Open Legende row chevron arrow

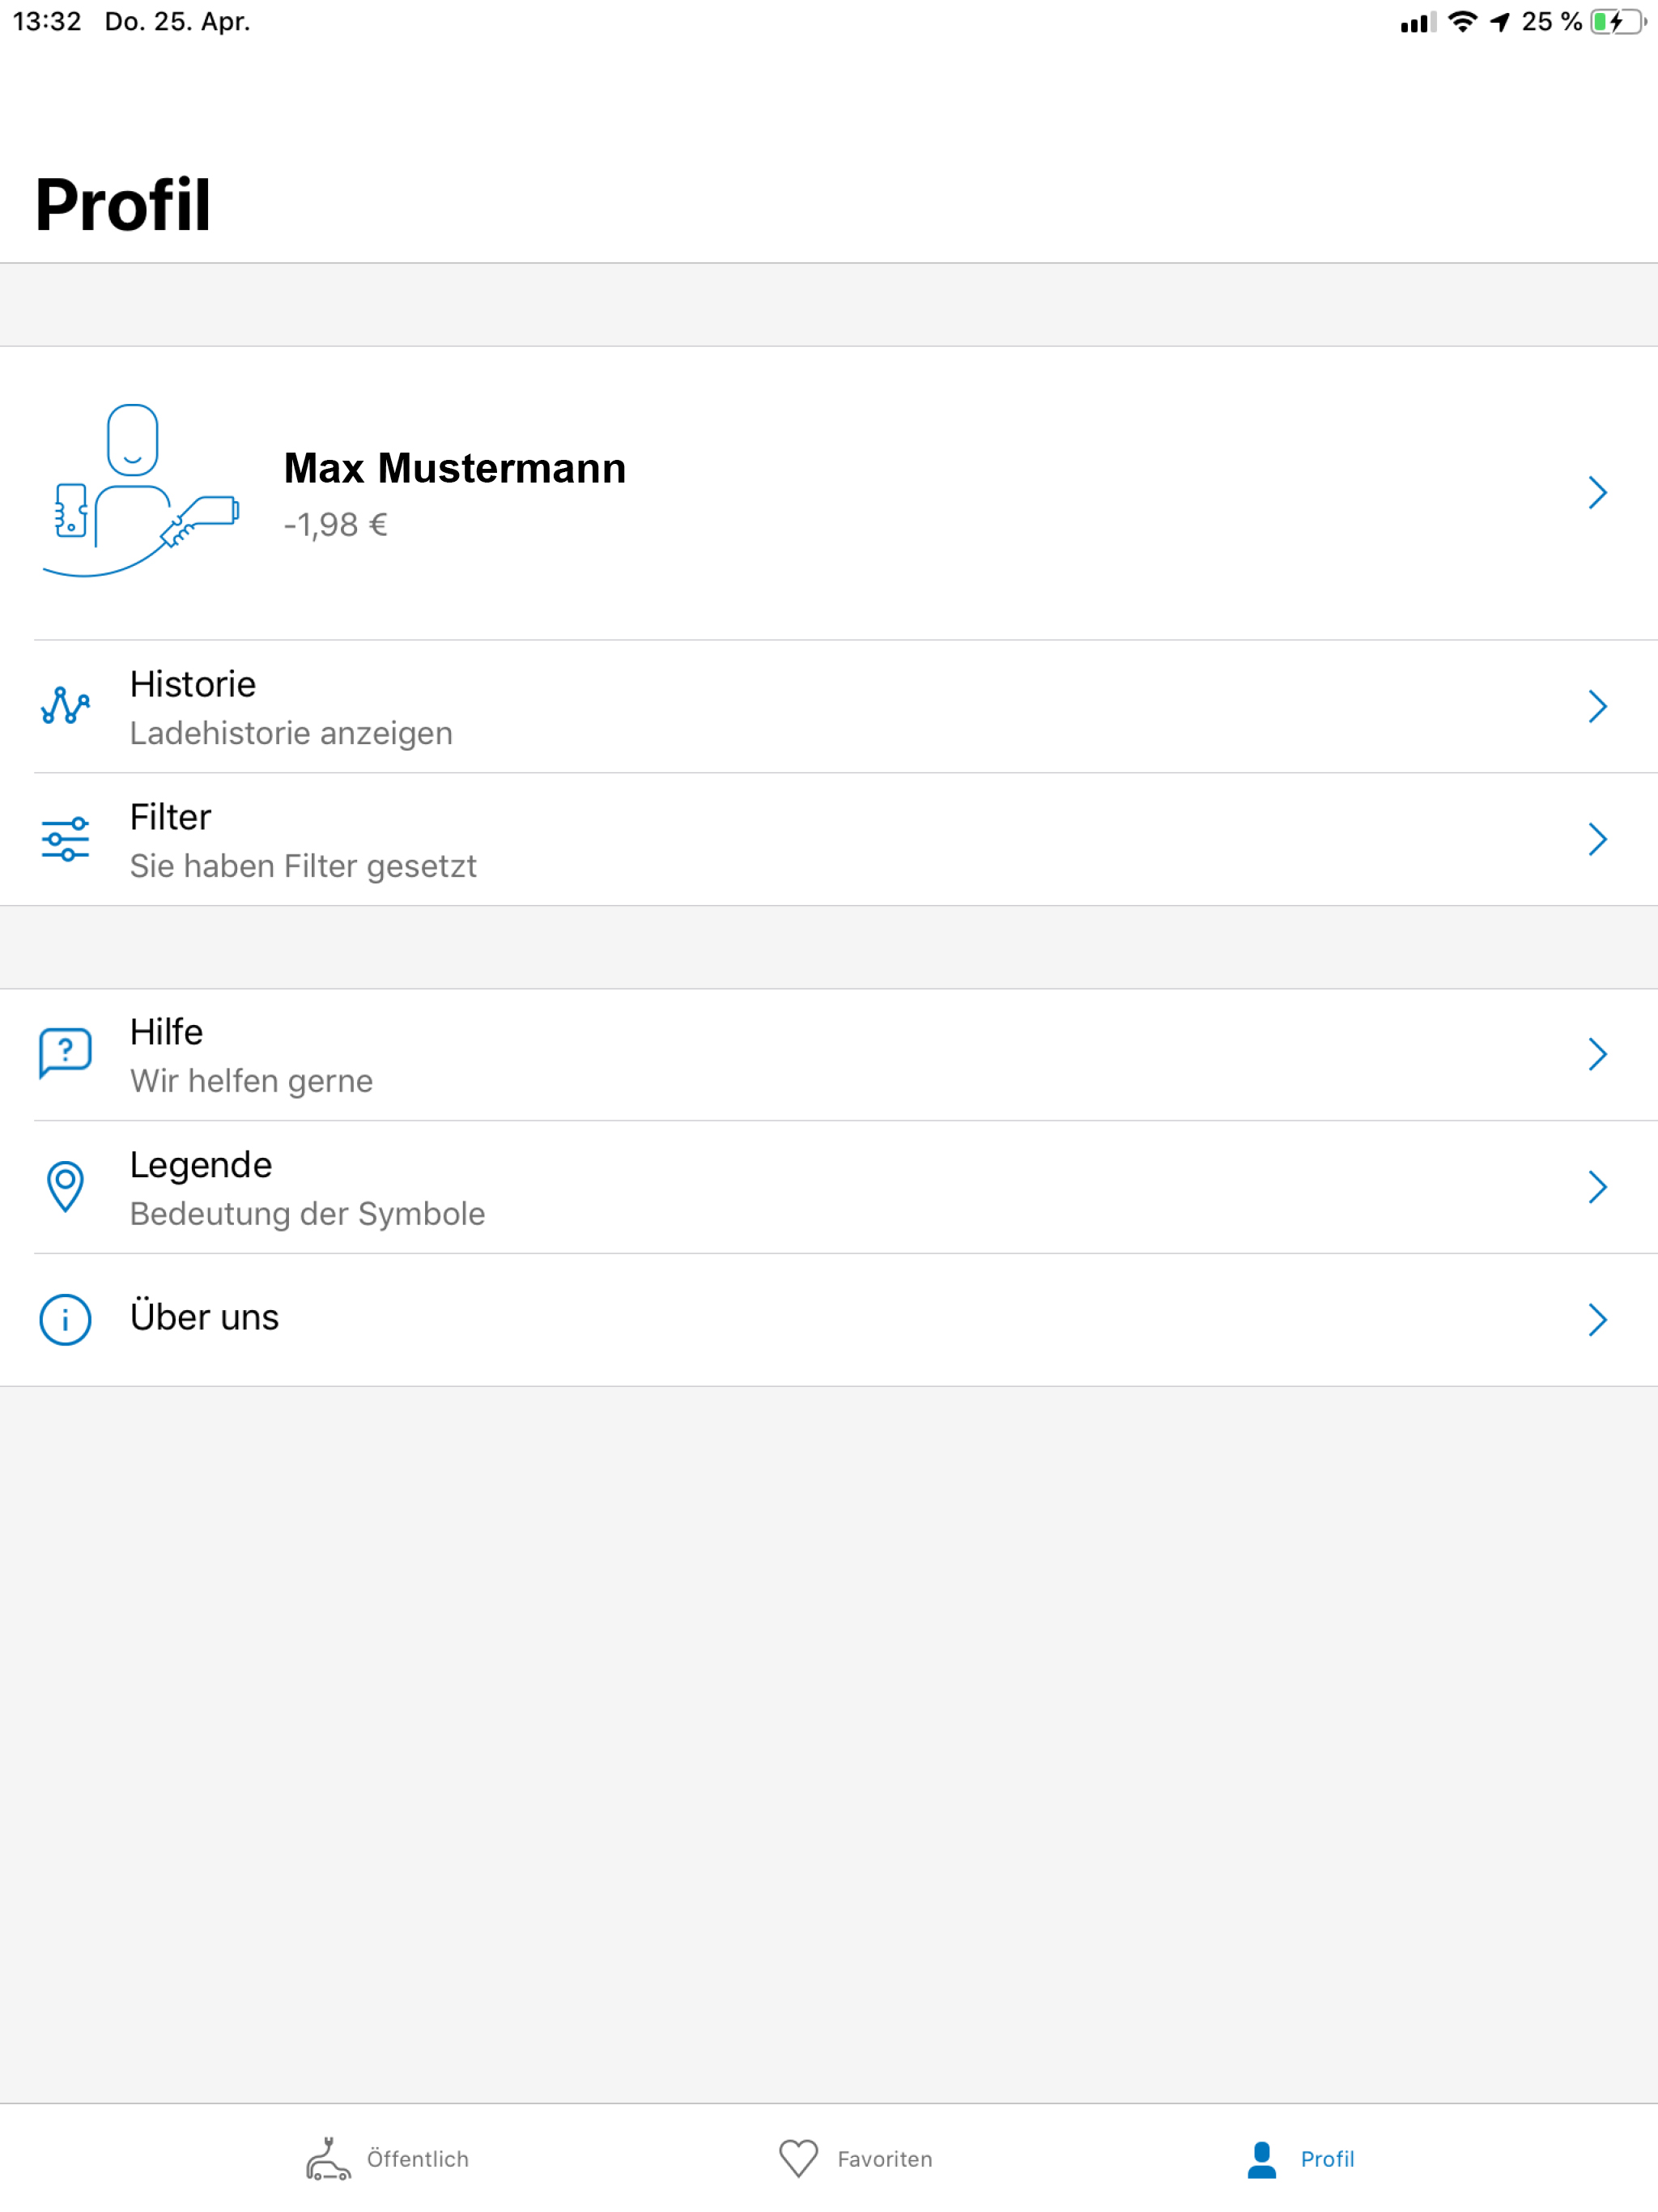click(x=1597, y=1187)
